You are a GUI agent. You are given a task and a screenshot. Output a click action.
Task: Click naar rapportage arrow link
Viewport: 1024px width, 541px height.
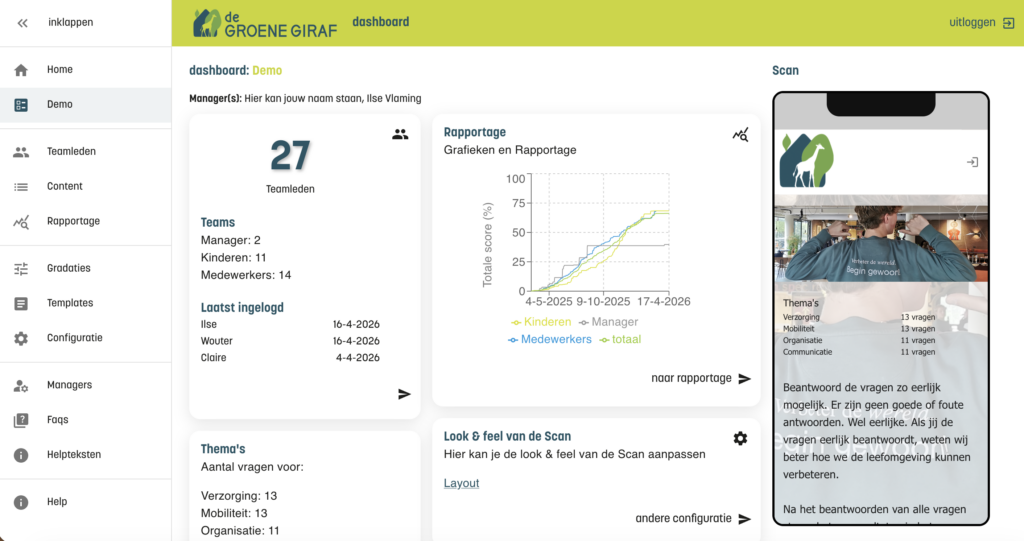point(701,378)
